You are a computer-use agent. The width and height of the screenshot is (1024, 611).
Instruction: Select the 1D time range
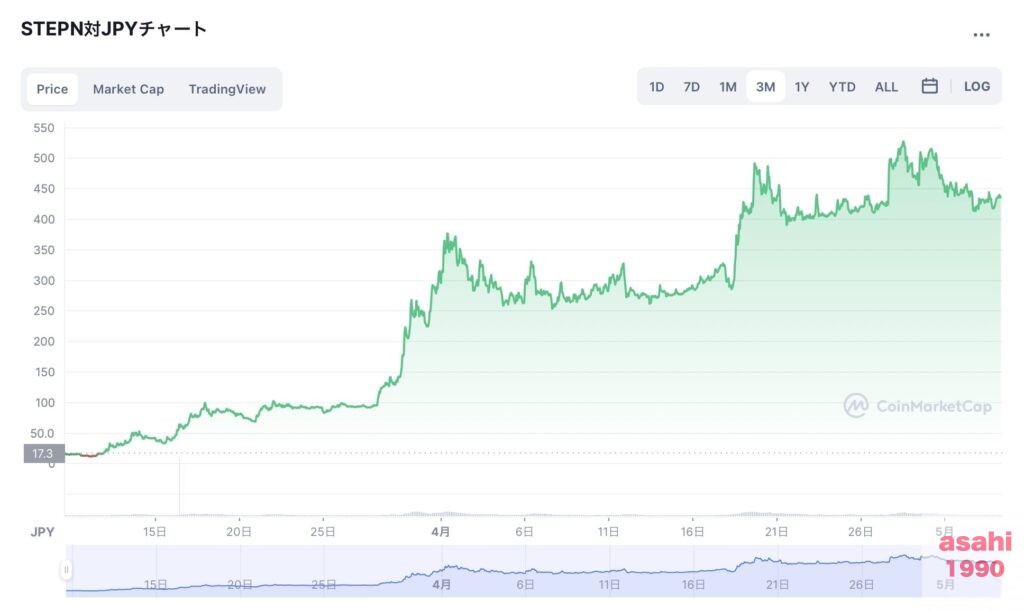[656, 87]
